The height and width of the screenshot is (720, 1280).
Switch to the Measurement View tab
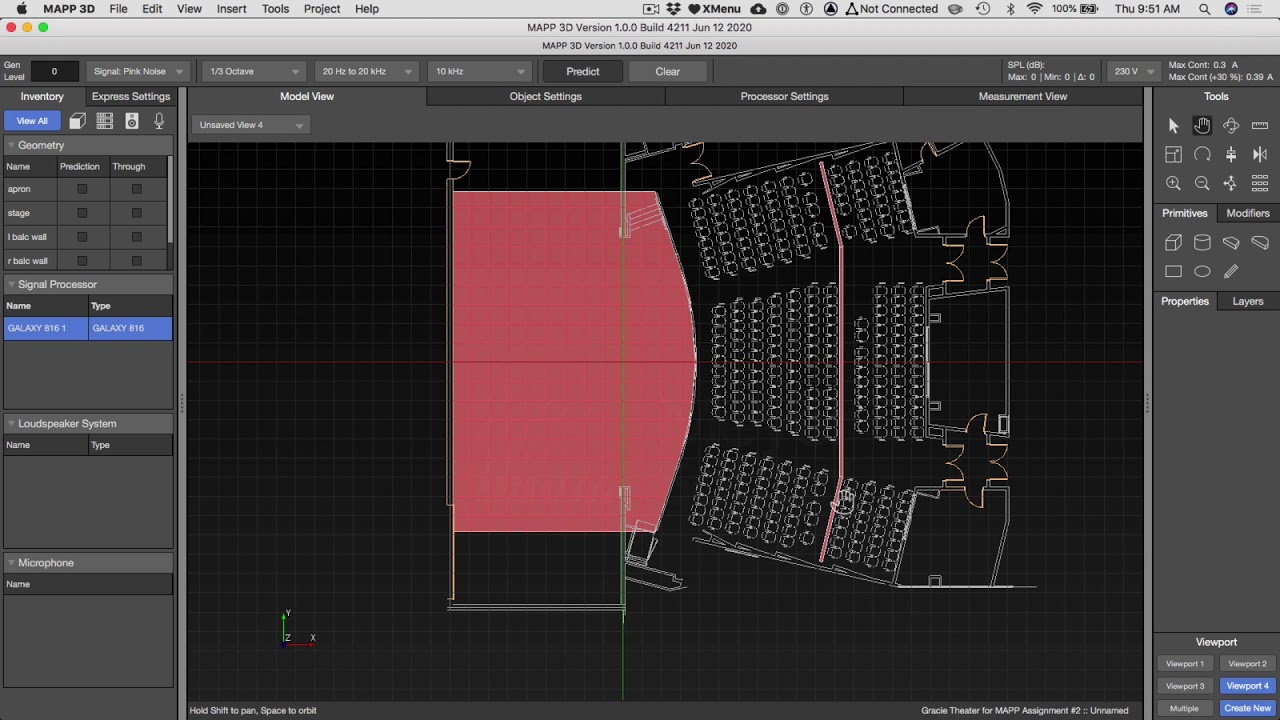click(1023, 96)
